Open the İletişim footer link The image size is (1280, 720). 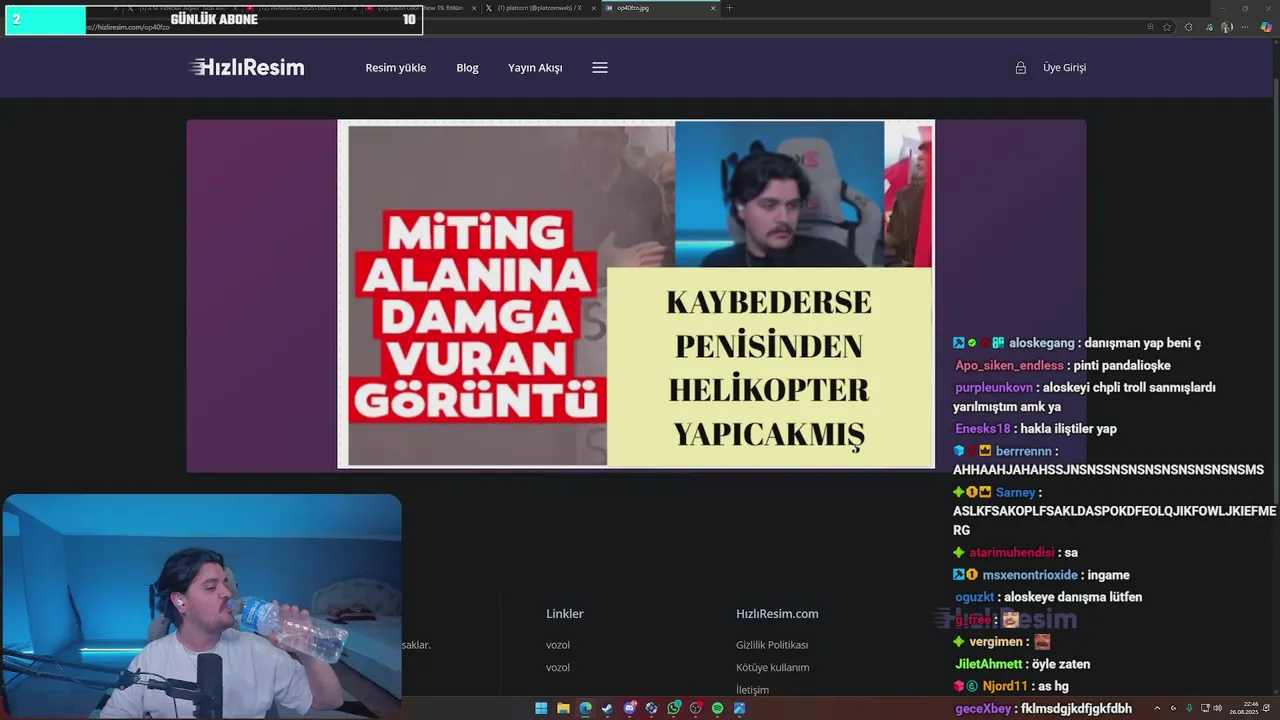click(x=752, y=690)
